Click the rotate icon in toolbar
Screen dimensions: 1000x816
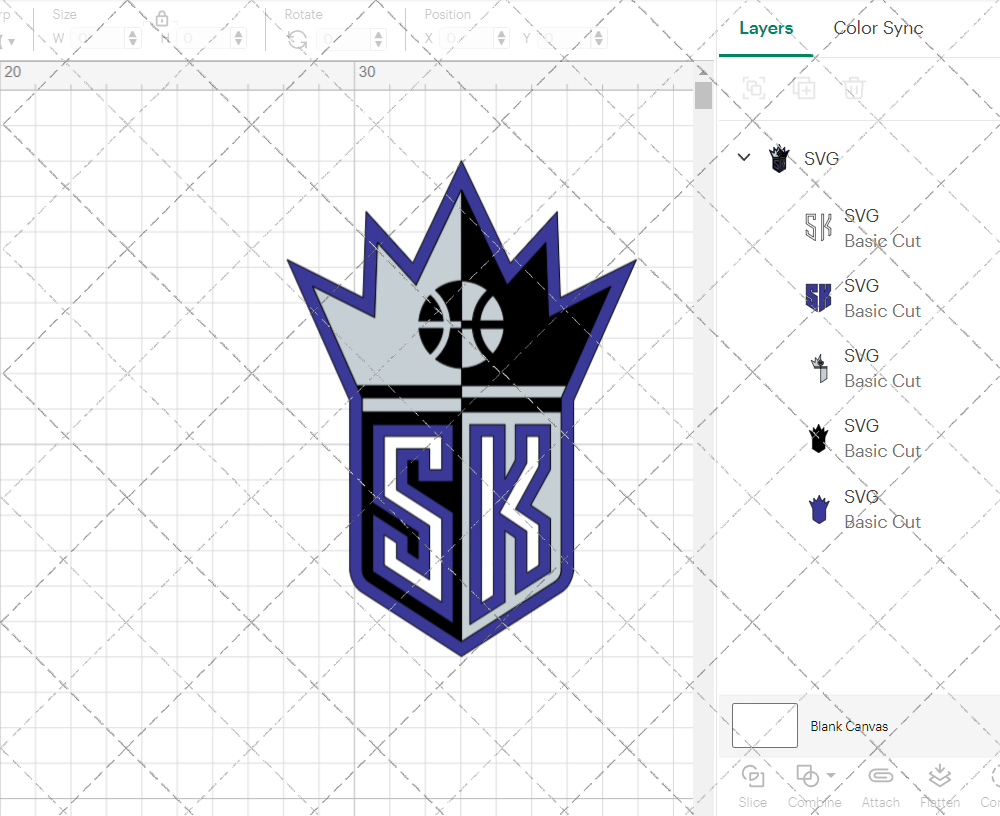[x=297, y=40]
